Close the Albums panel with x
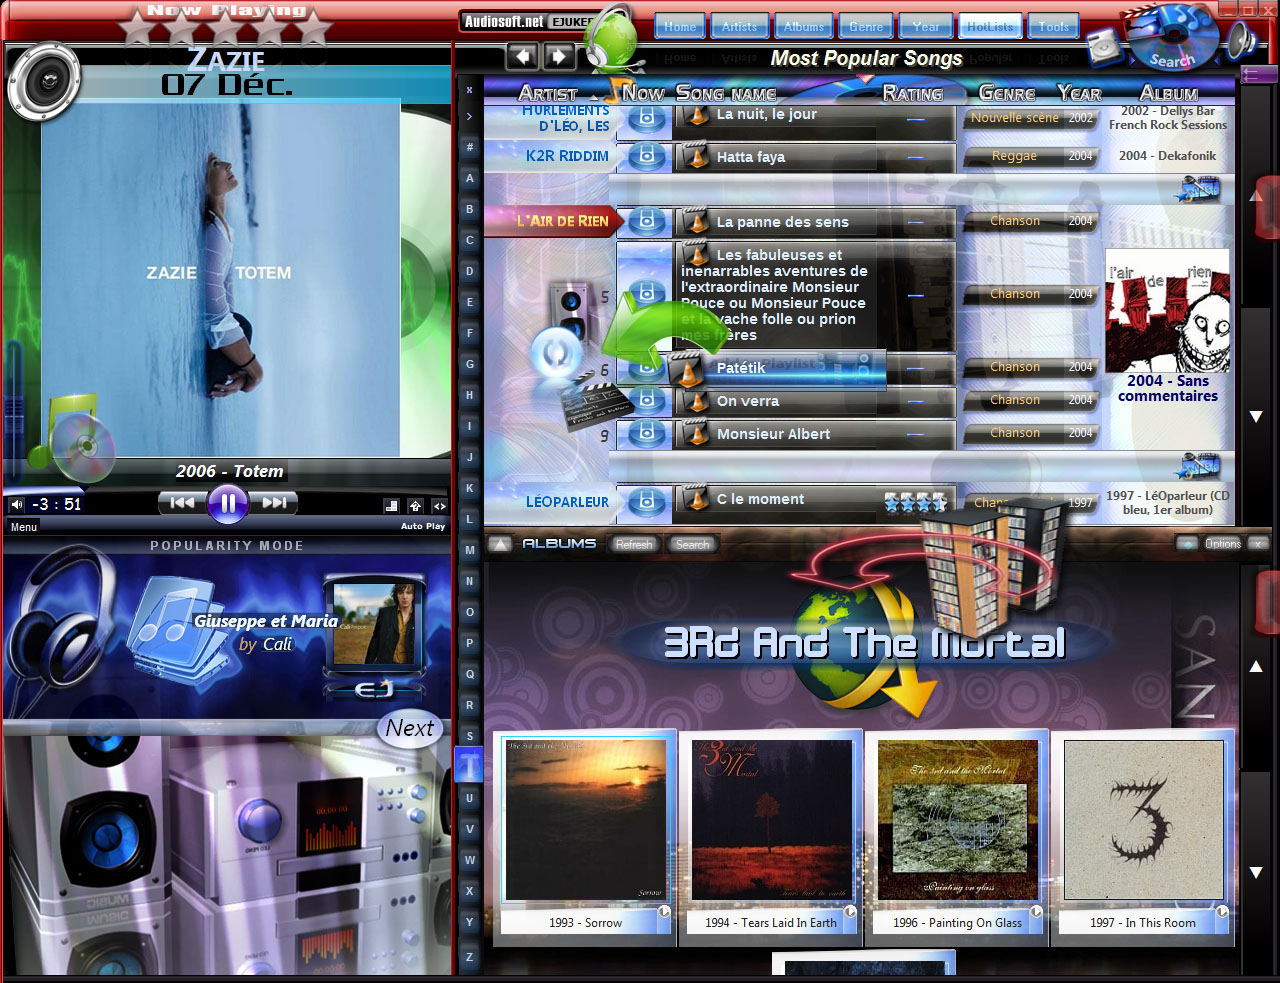 [x=1258, y=544]
